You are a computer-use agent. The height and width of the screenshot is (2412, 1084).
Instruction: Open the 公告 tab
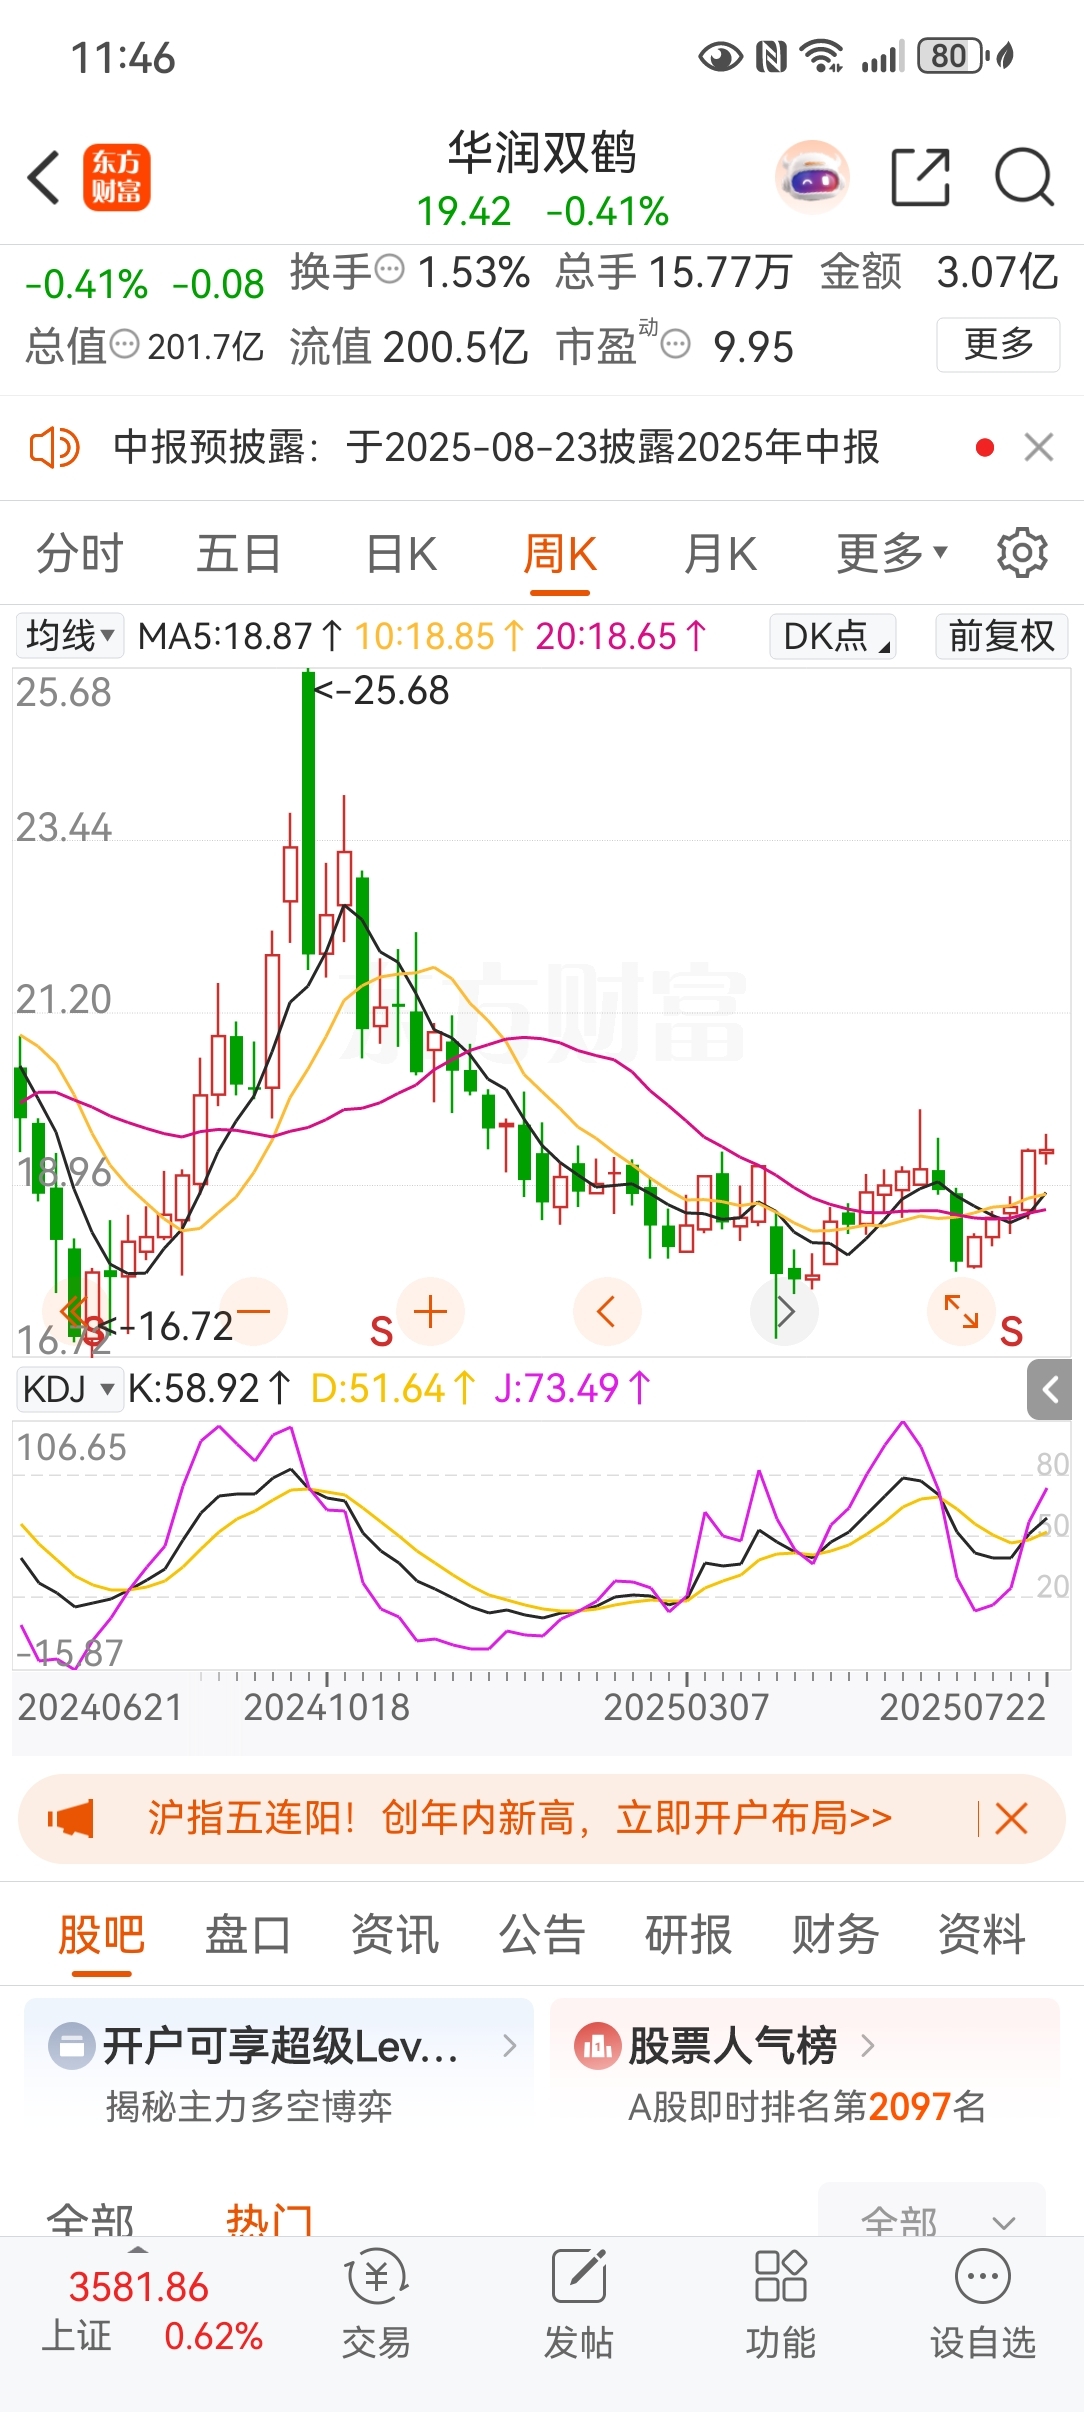point(542,1934)
